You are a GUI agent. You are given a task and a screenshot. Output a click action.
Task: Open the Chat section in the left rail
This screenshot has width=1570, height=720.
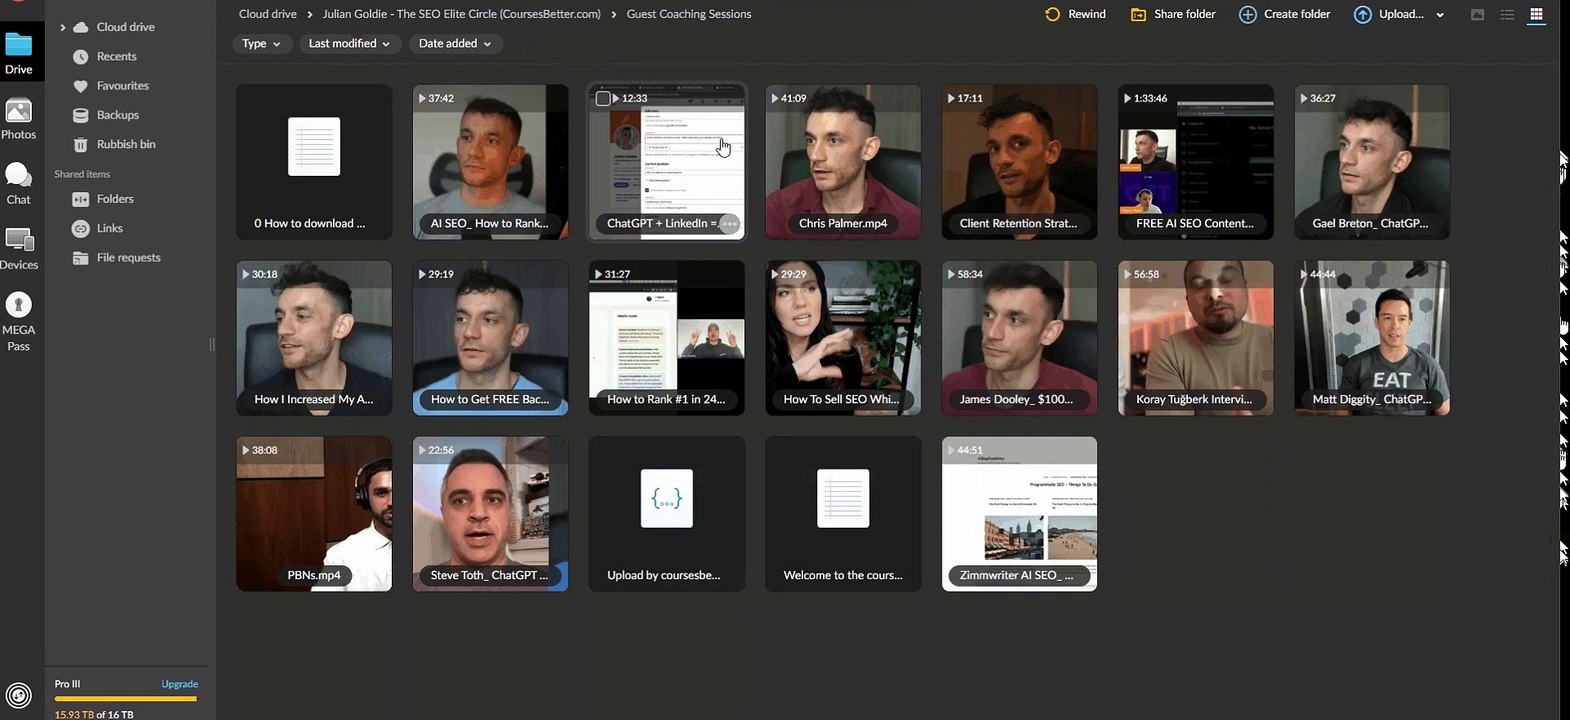[x=19, y=184]
